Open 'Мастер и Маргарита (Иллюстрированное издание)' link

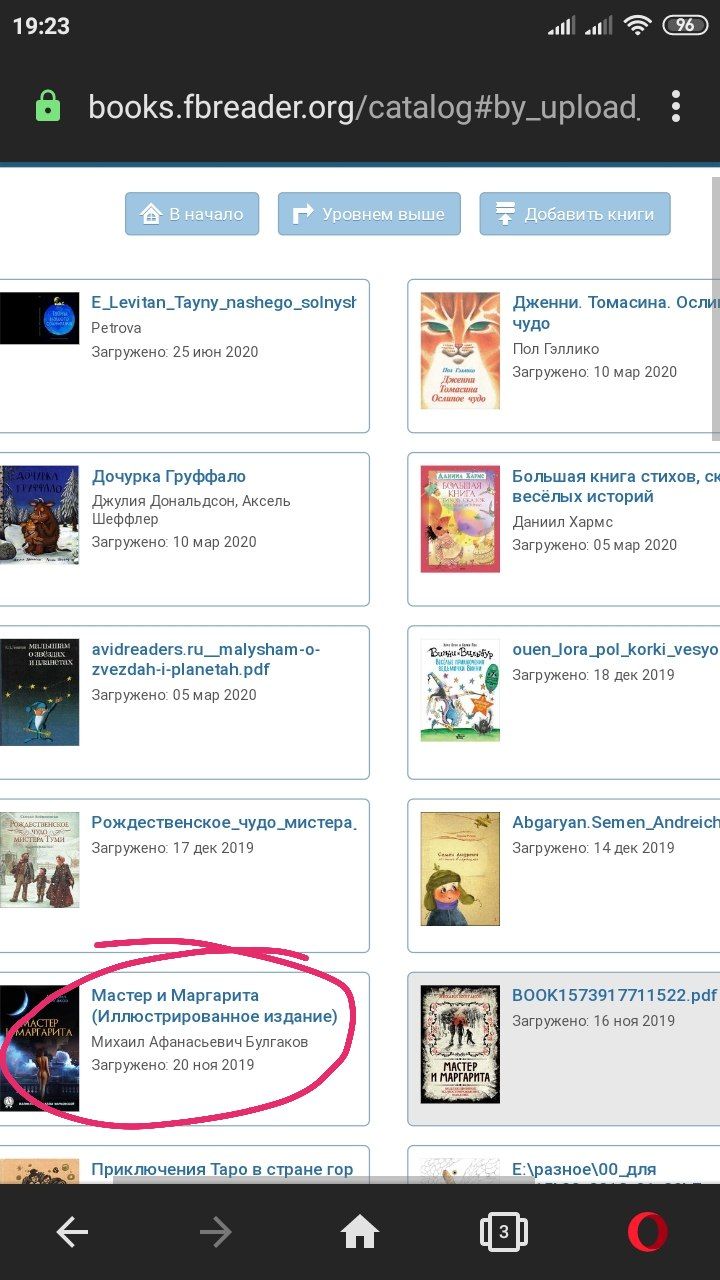(x=214, y=1006)
